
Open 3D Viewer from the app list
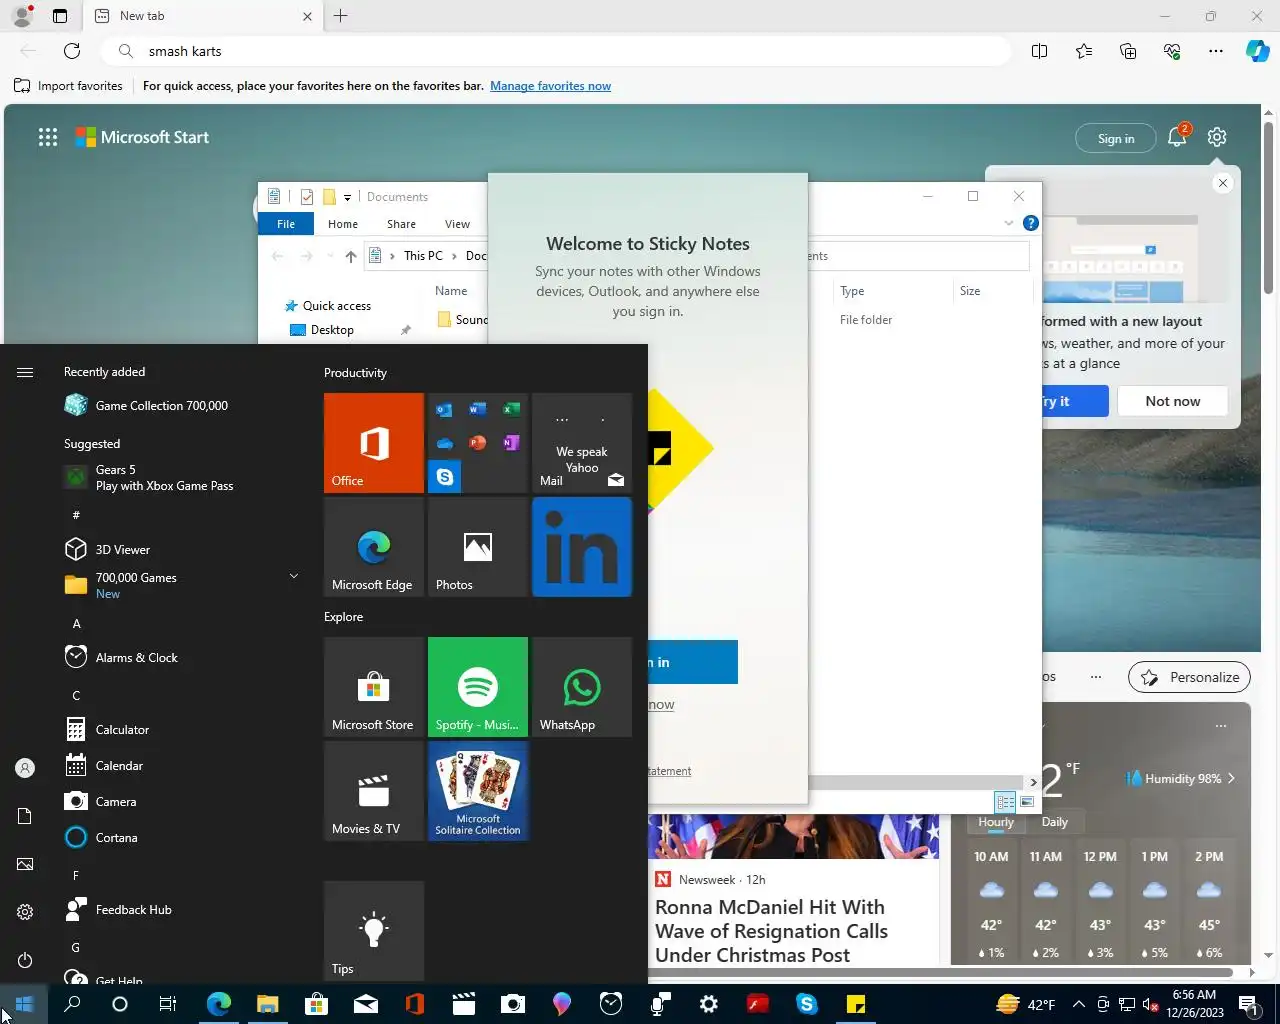pyautogui.click(x=180, y=549)
